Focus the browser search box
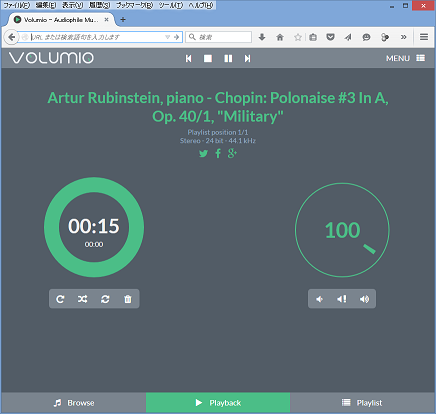Screen dimensions: 436x414 218,37
